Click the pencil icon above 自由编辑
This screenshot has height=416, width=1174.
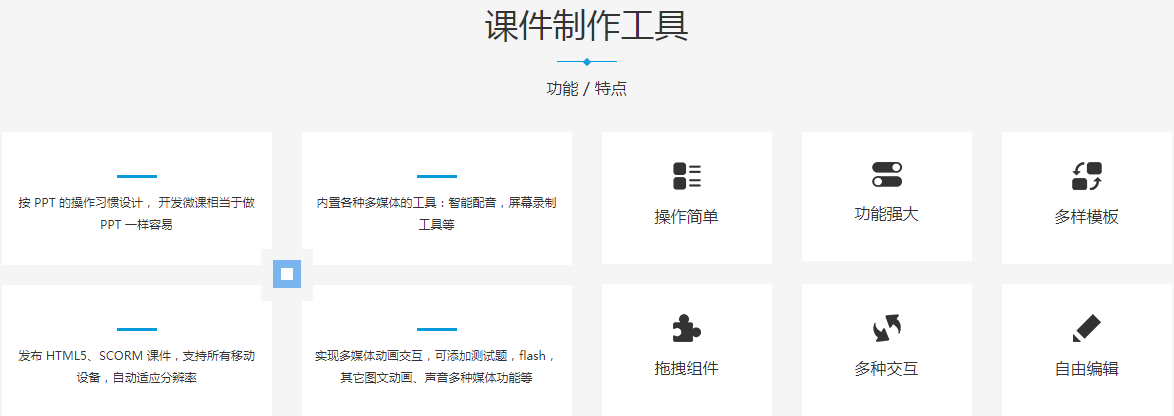click(1086, 328)
